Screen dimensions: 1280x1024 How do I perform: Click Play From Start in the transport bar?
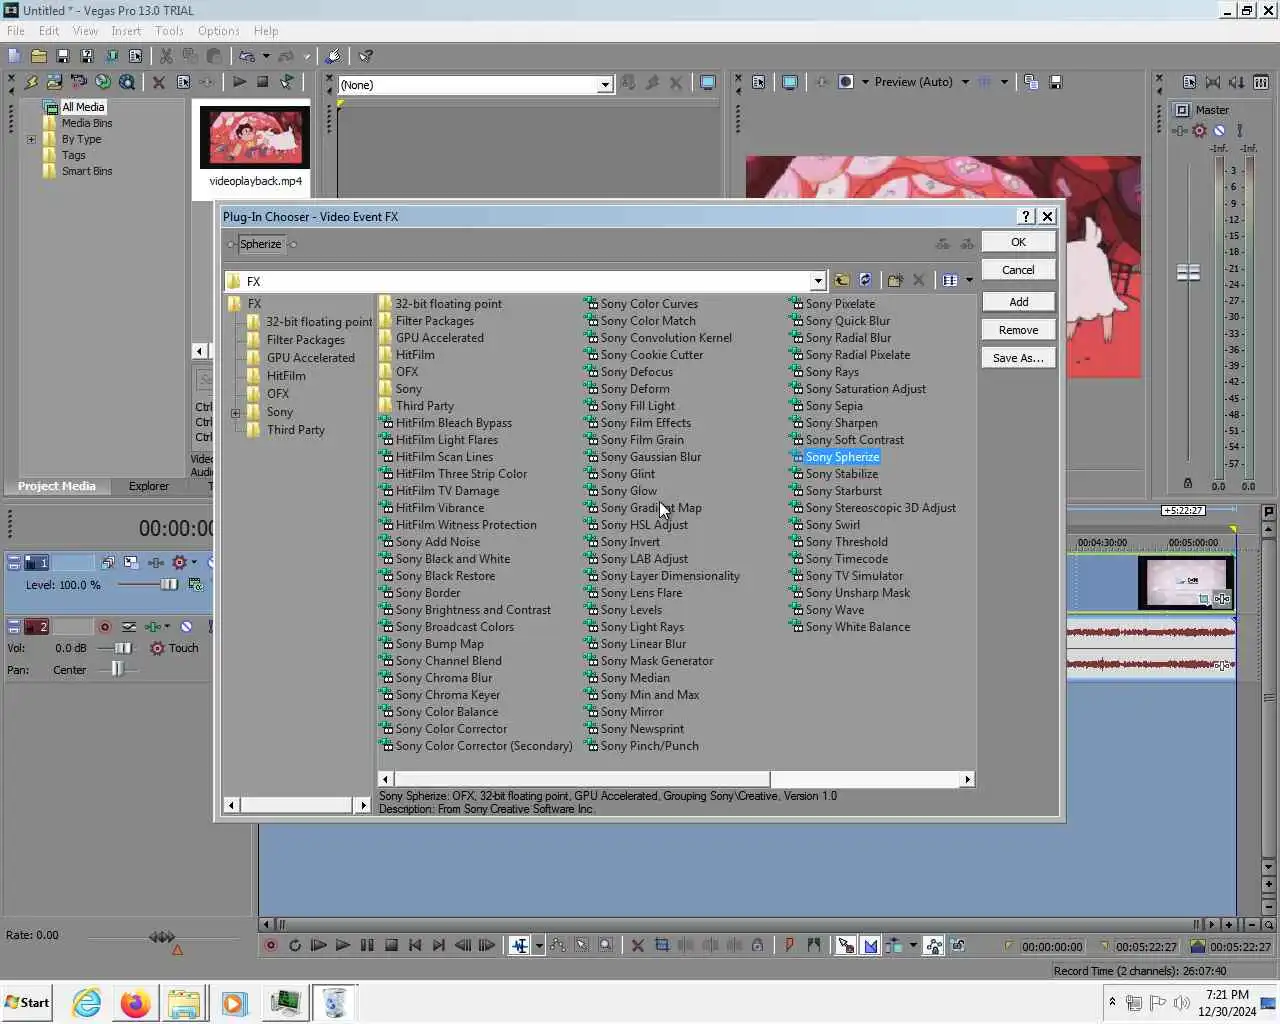(318, 945)
